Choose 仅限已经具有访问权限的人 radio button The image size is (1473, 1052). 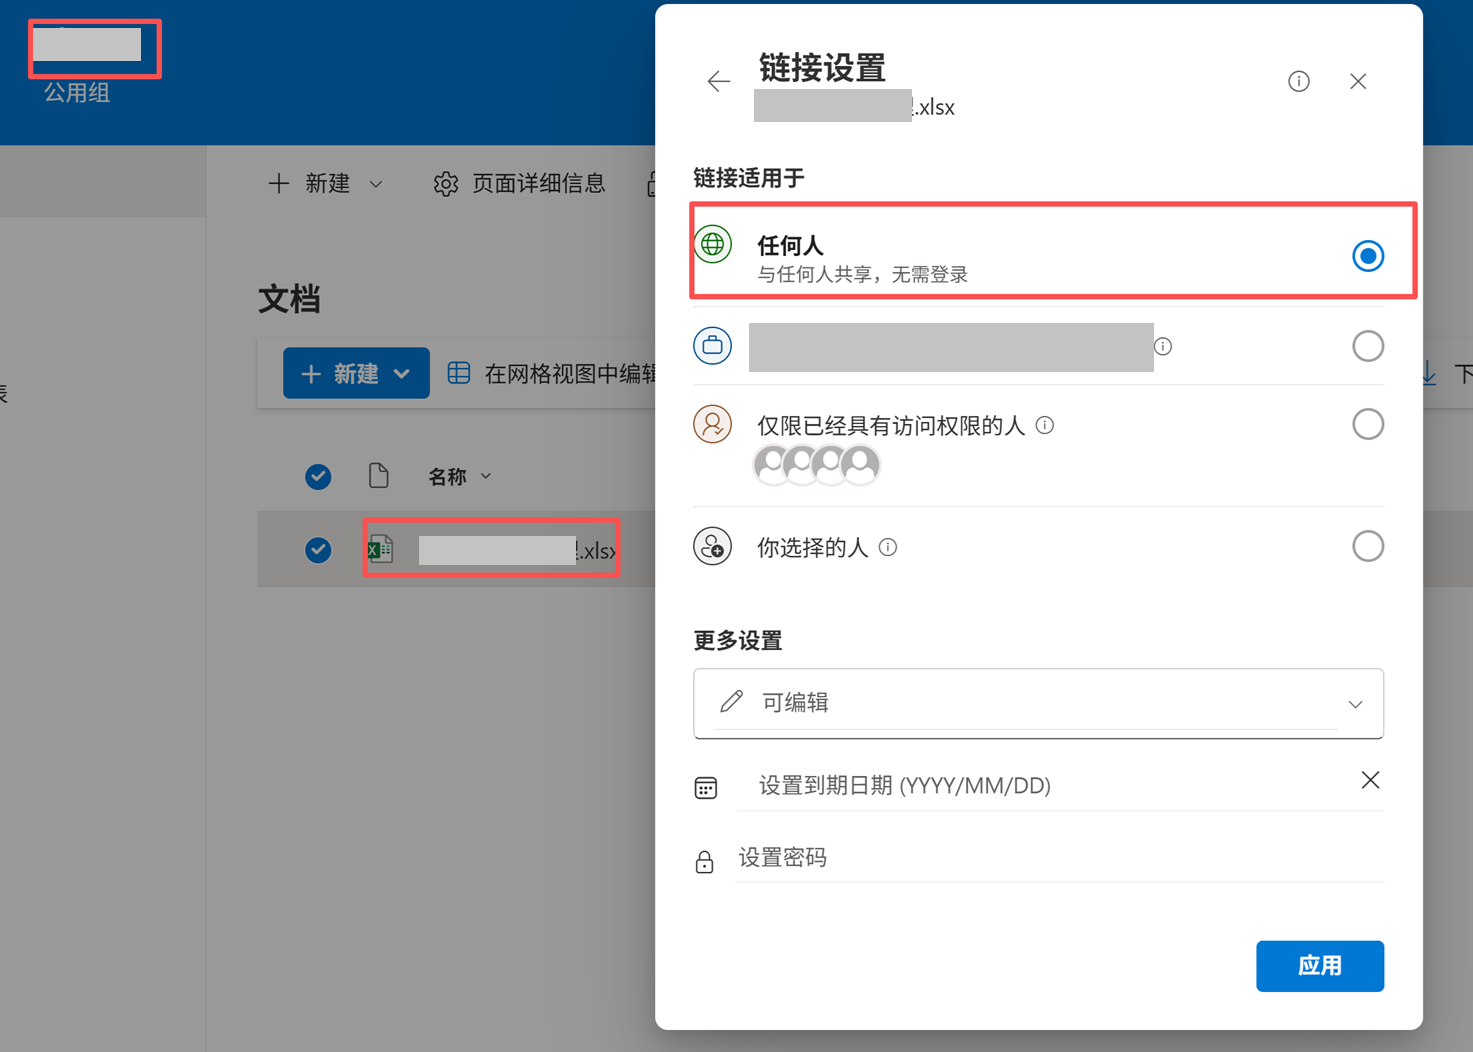tap(1367, 424)
